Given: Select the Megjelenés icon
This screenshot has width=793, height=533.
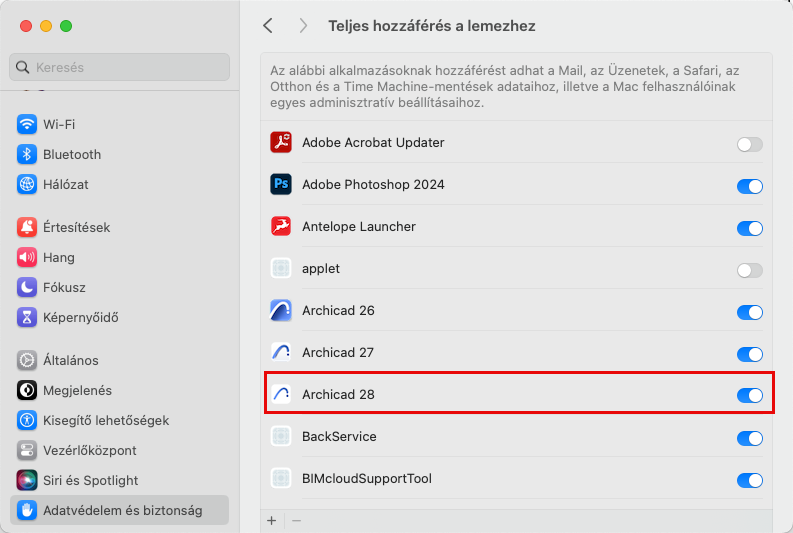Looking at the screenshot, I should point(27,390).
